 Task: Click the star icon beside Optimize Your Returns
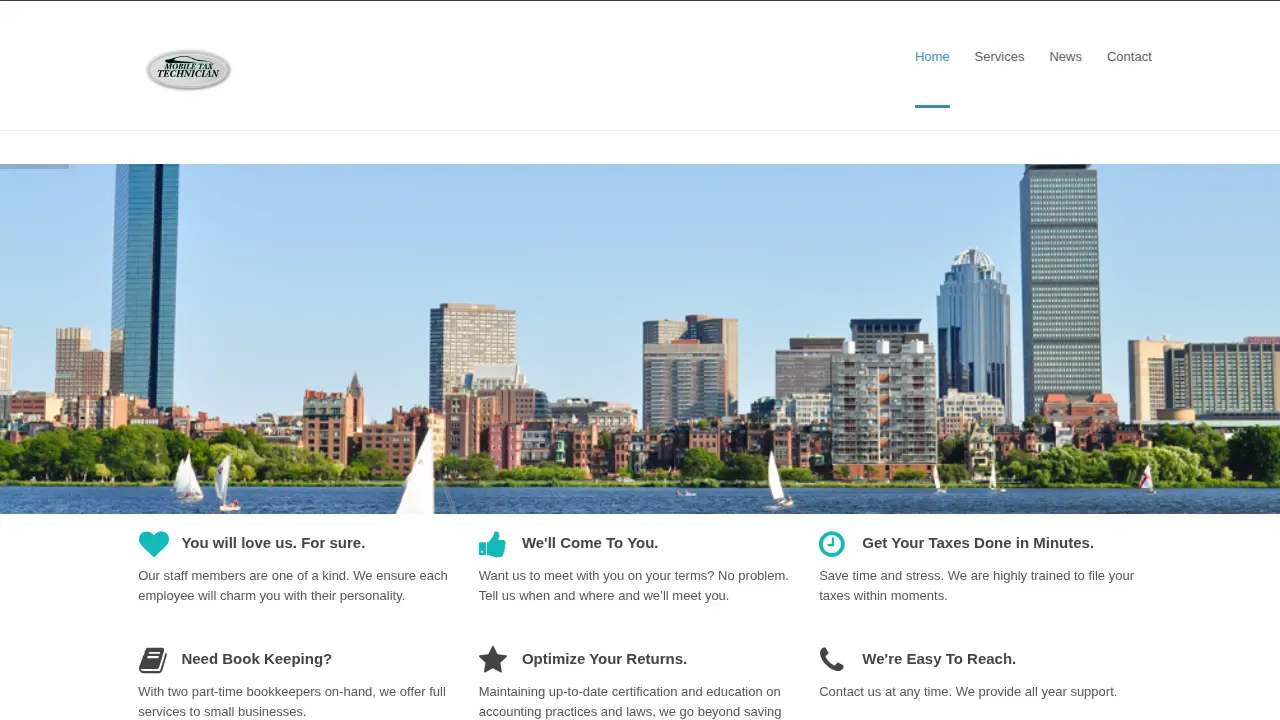click(x=493, y=660)
